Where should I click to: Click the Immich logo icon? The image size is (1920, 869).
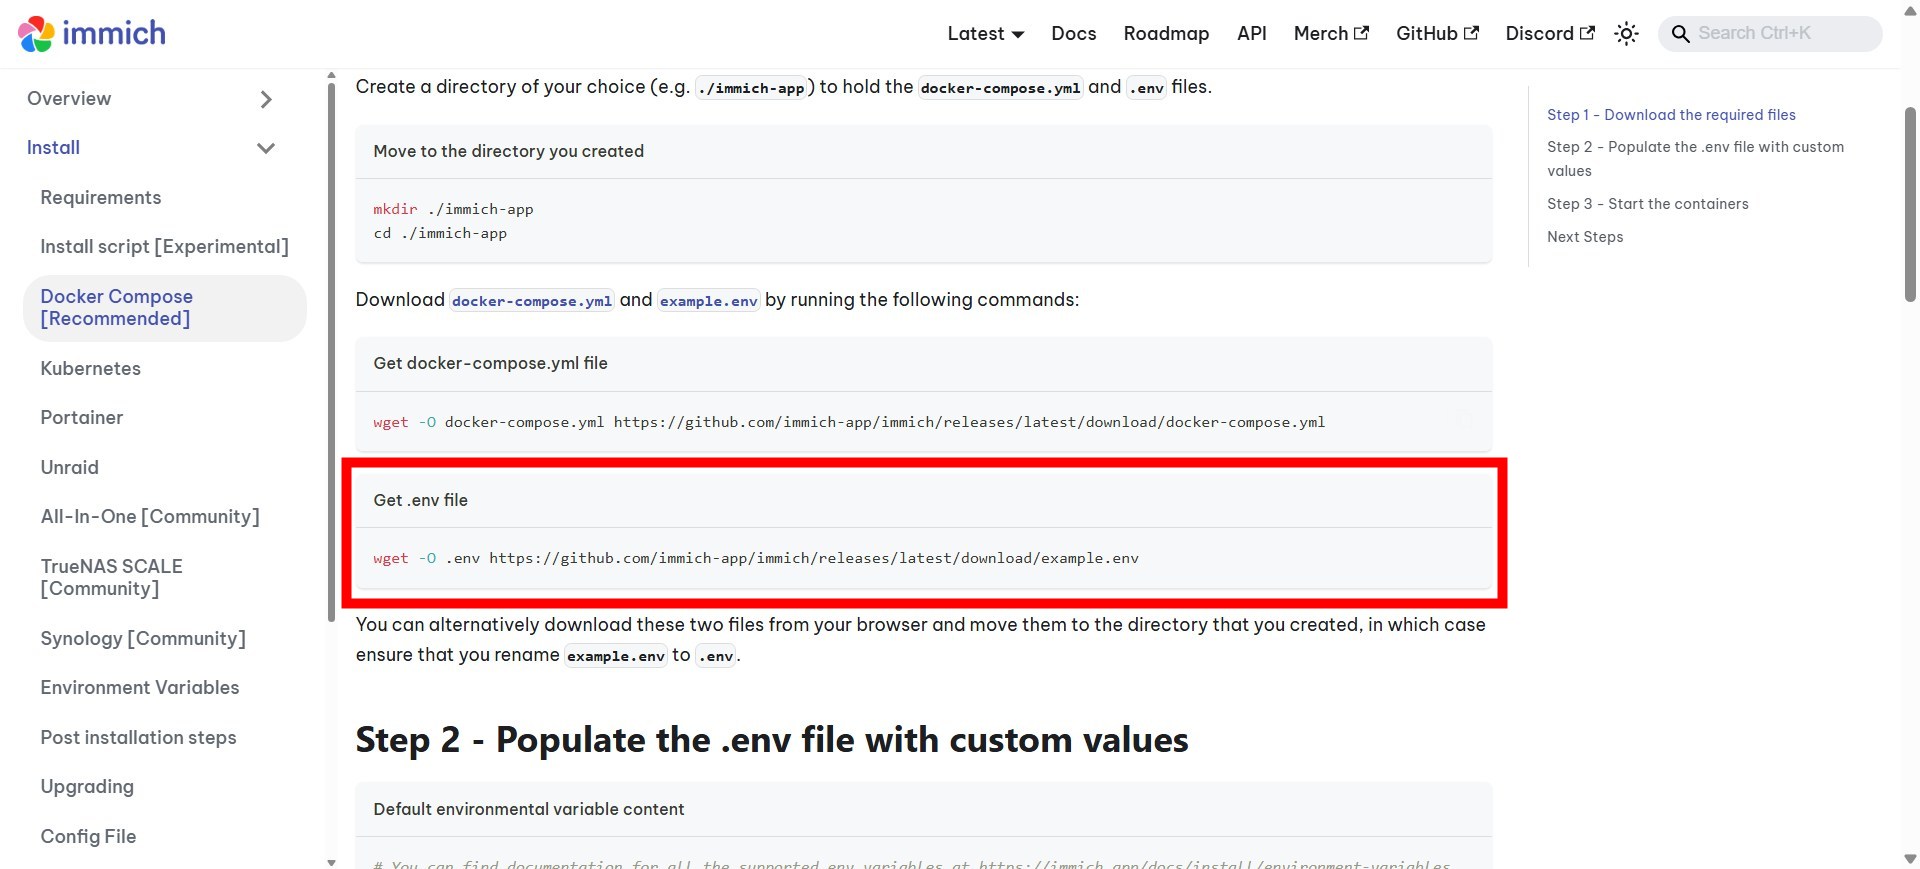36,34
